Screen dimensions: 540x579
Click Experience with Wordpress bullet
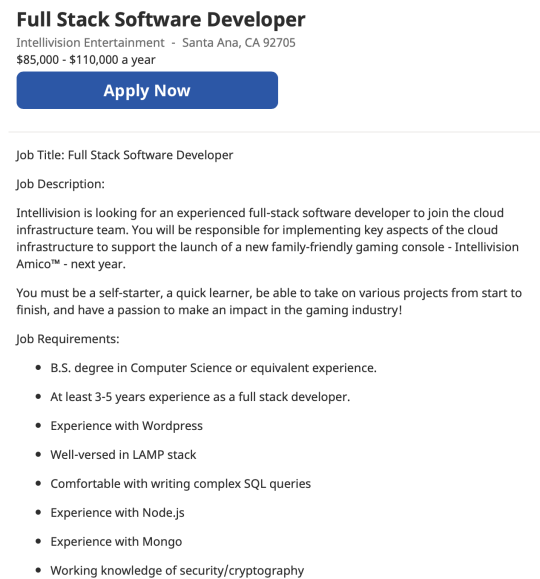(127, 426)
